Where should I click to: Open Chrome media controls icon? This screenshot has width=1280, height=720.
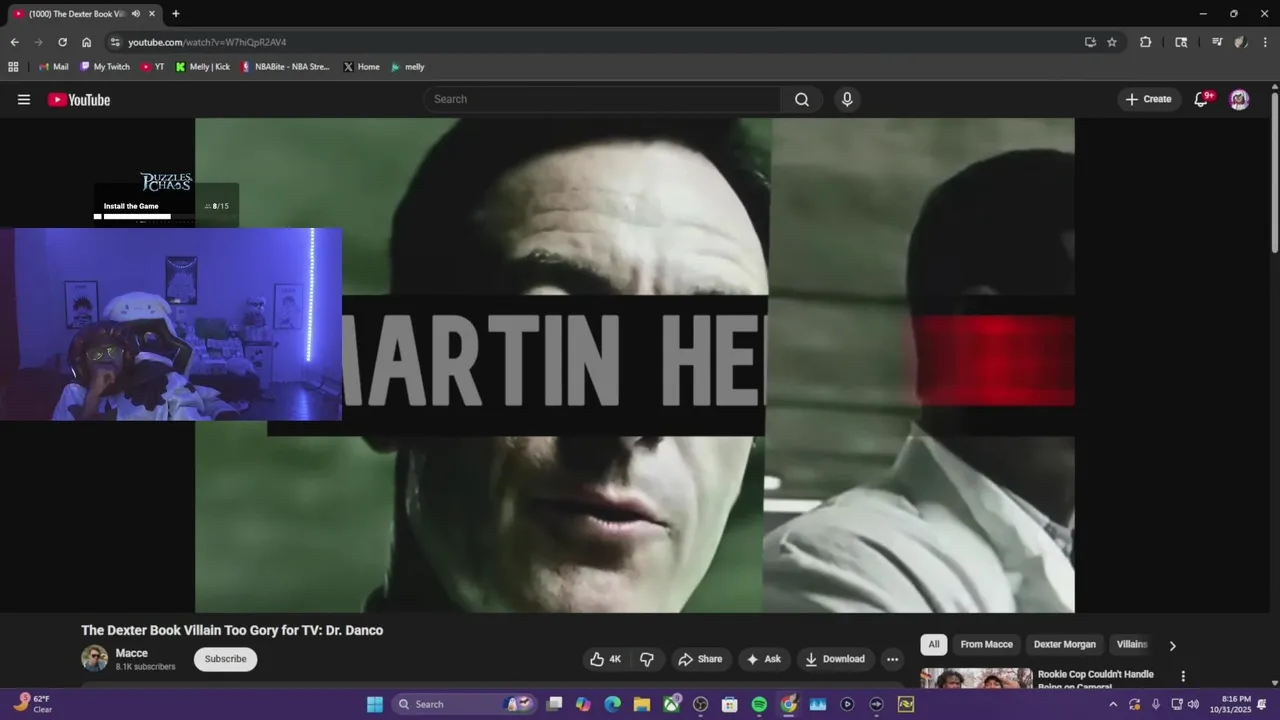tap(1217, 42)
